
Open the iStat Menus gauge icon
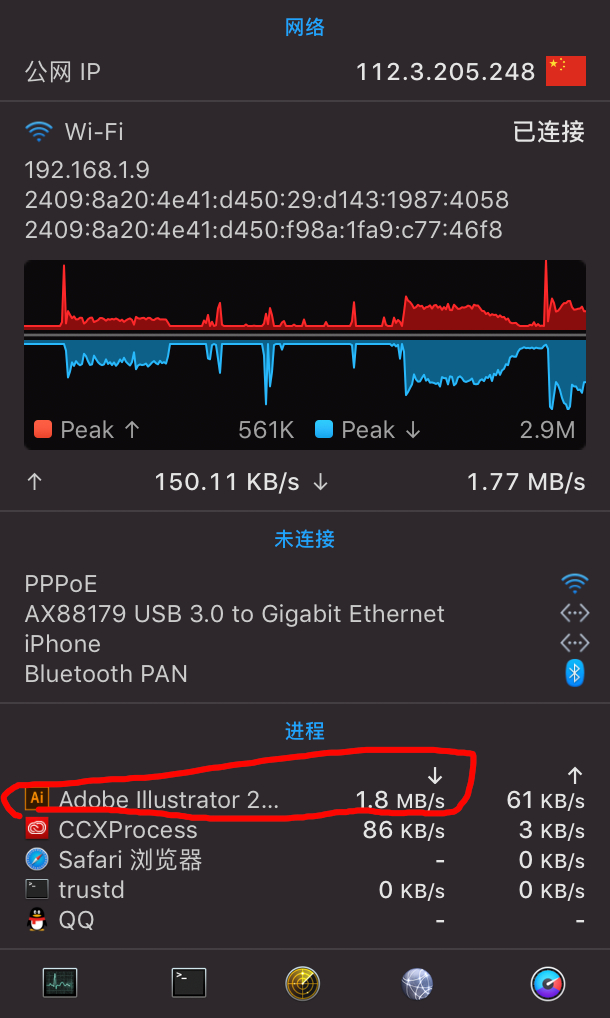[x=547, y=983]
